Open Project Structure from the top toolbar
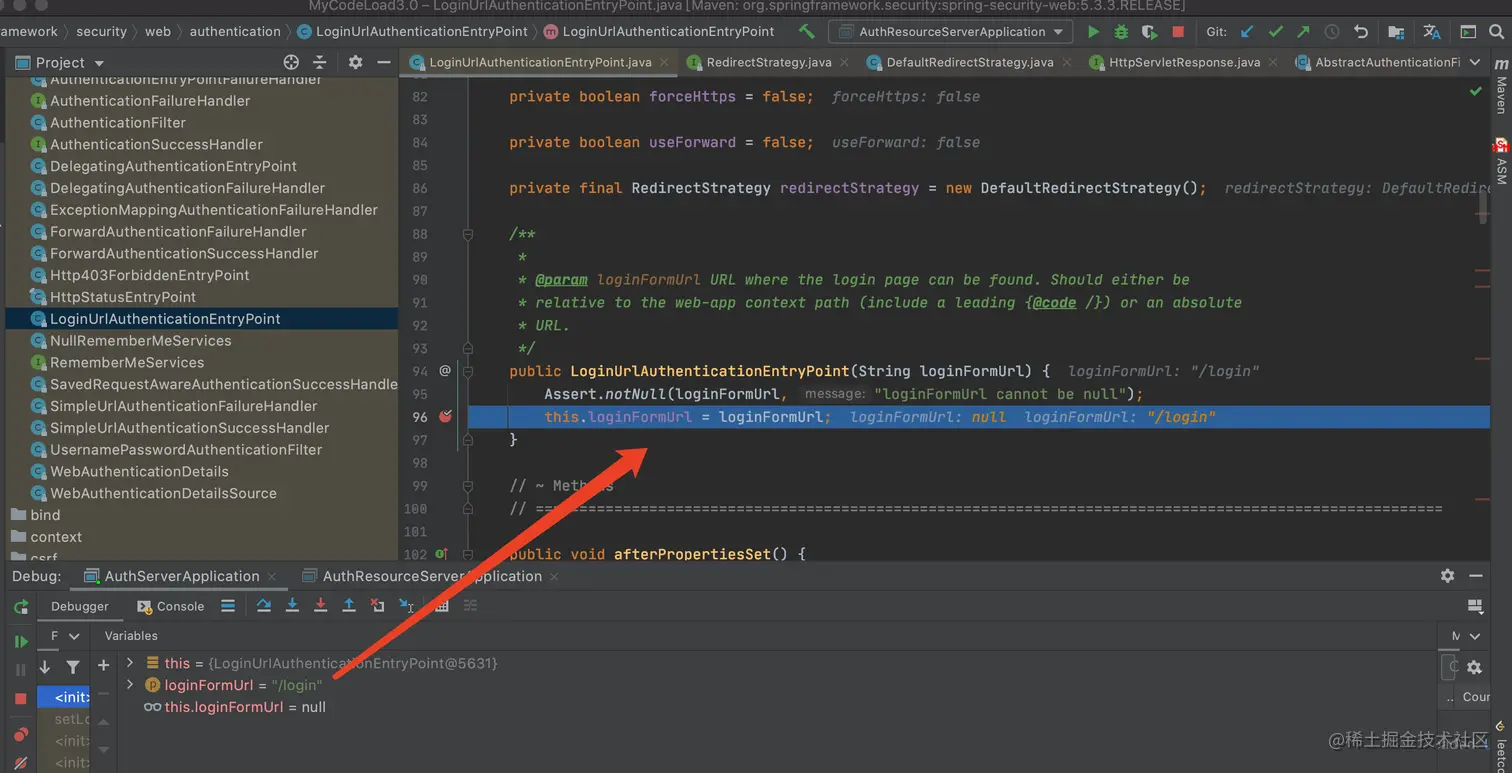Viewport: 1512px width, 773px height. 1396,32
